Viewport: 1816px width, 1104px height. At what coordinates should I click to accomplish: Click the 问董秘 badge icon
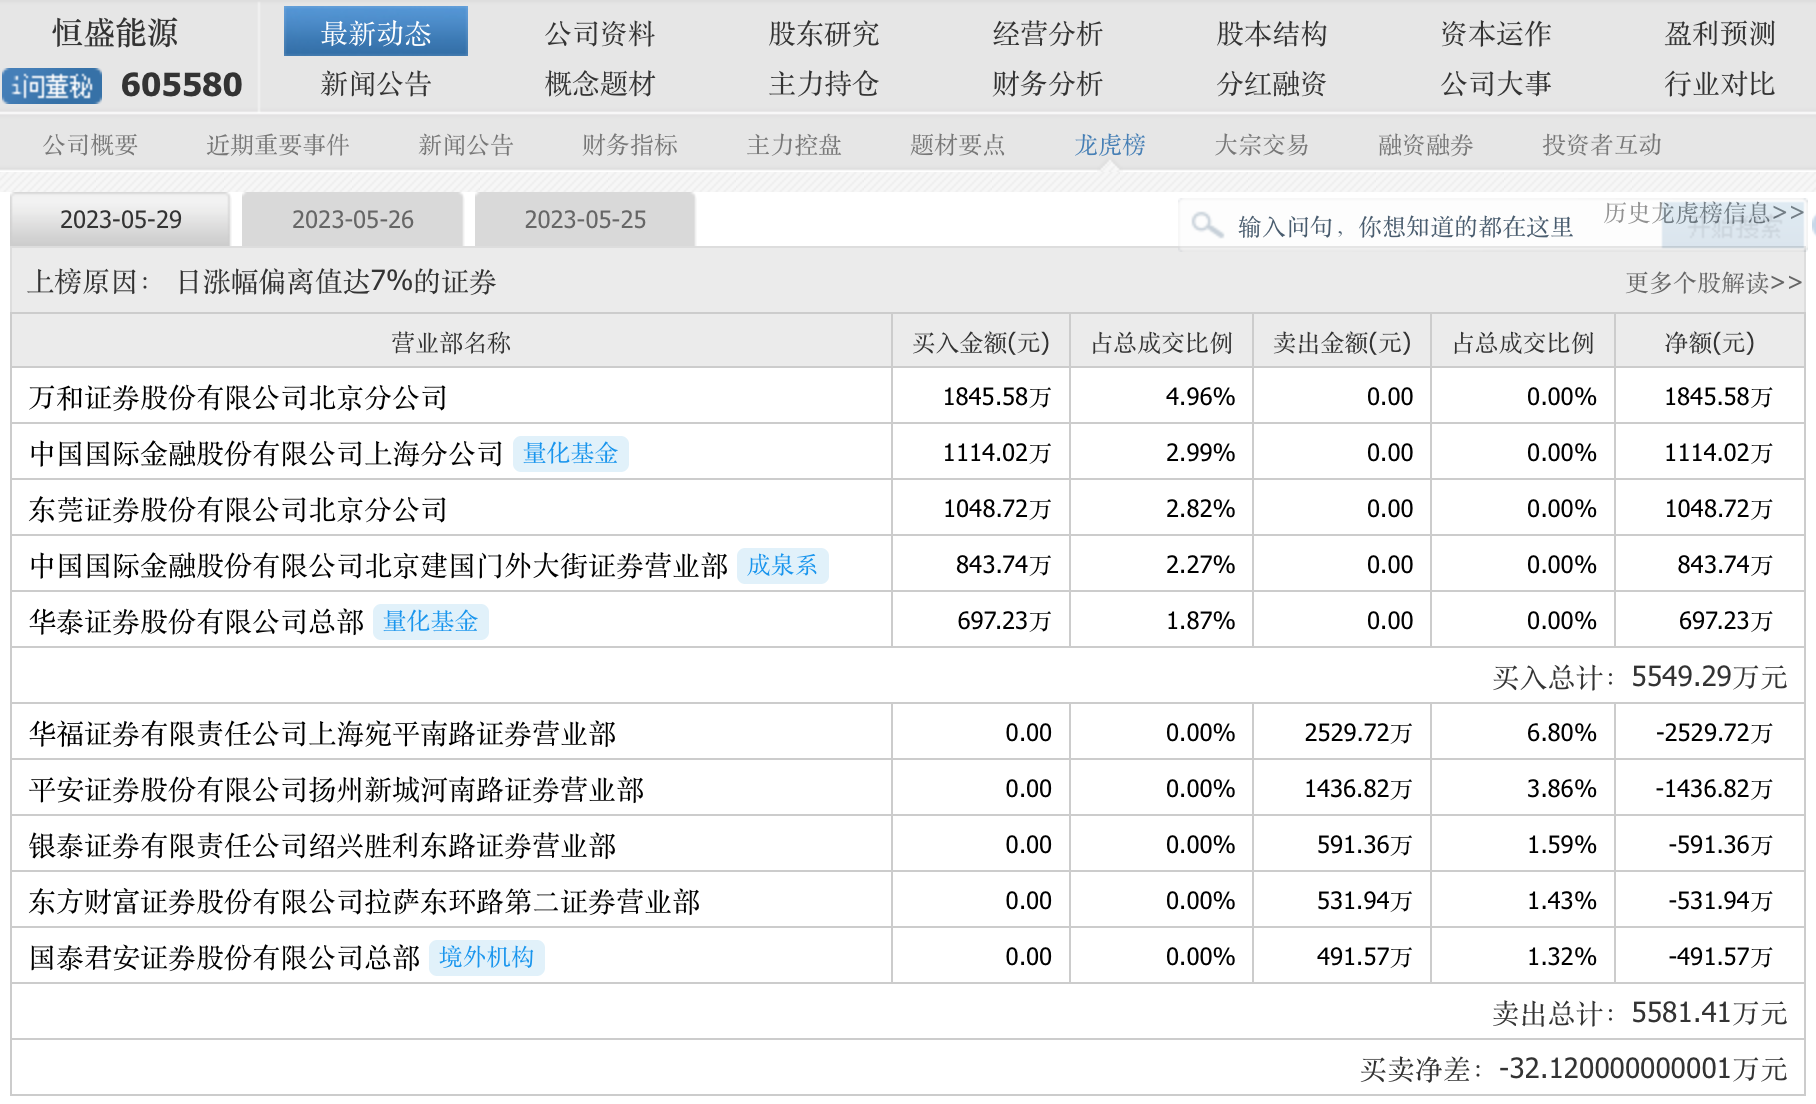tap(52, 86)
